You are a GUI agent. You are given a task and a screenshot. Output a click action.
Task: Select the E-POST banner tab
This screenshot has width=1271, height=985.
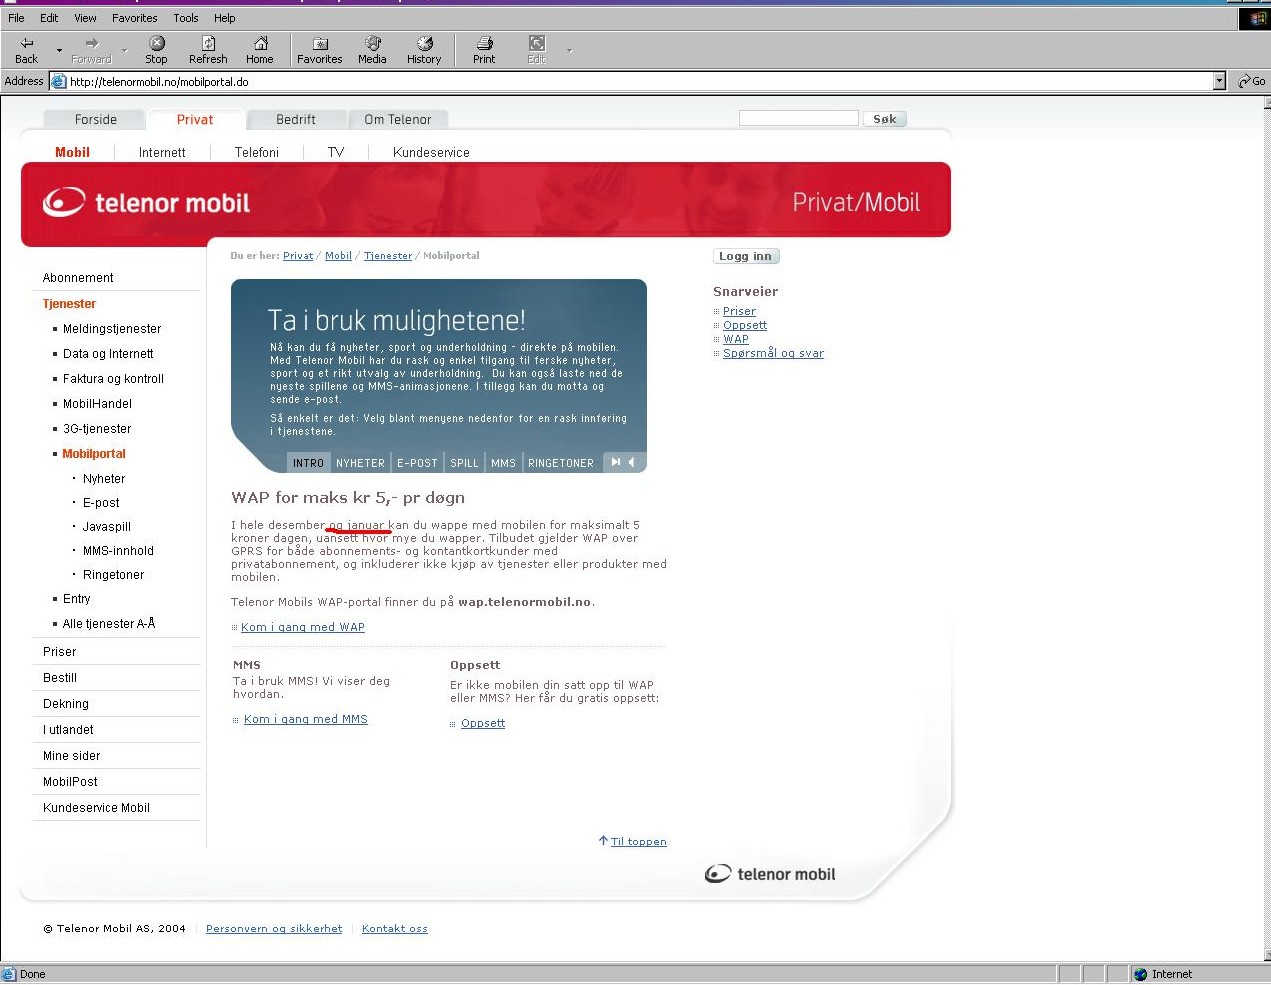[x=417, y=463]
